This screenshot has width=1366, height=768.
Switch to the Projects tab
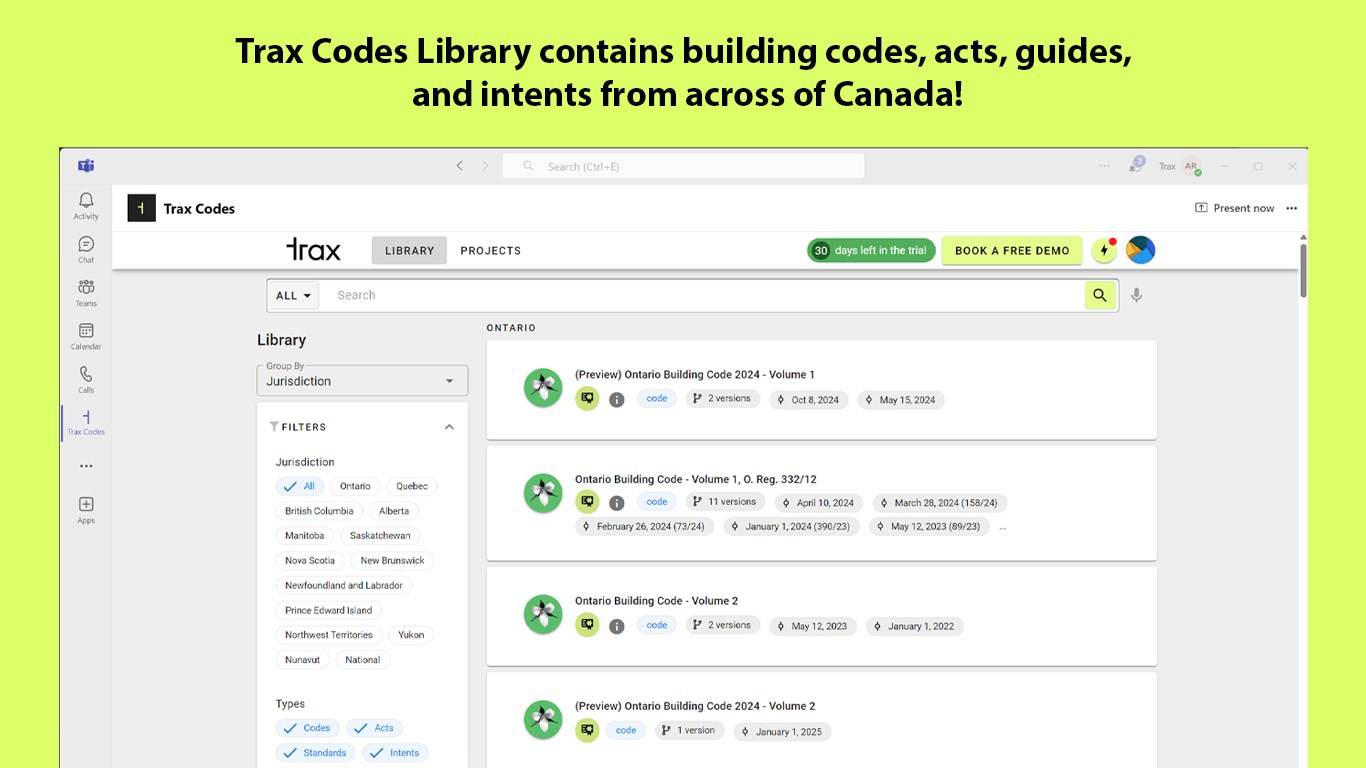[x=490, y=251]
